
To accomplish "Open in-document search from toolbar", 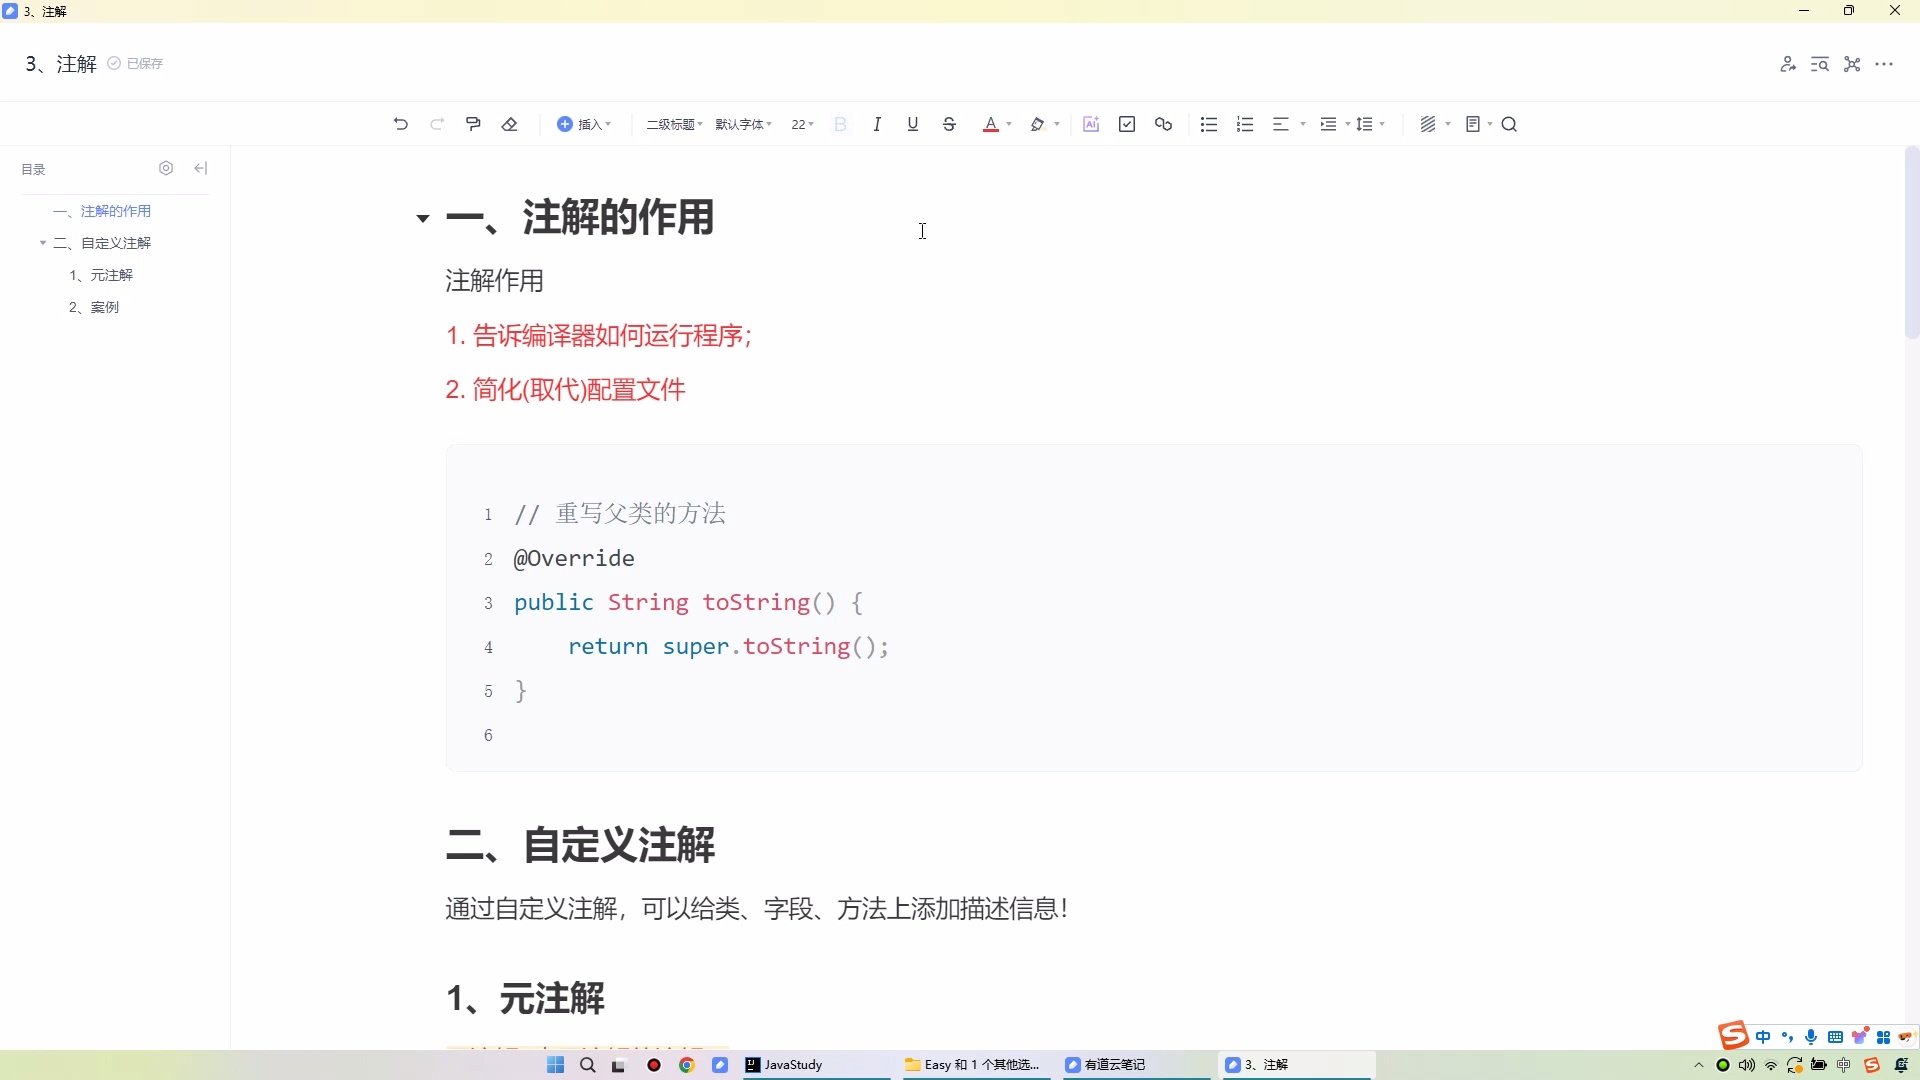I will tap(1509, 123).
